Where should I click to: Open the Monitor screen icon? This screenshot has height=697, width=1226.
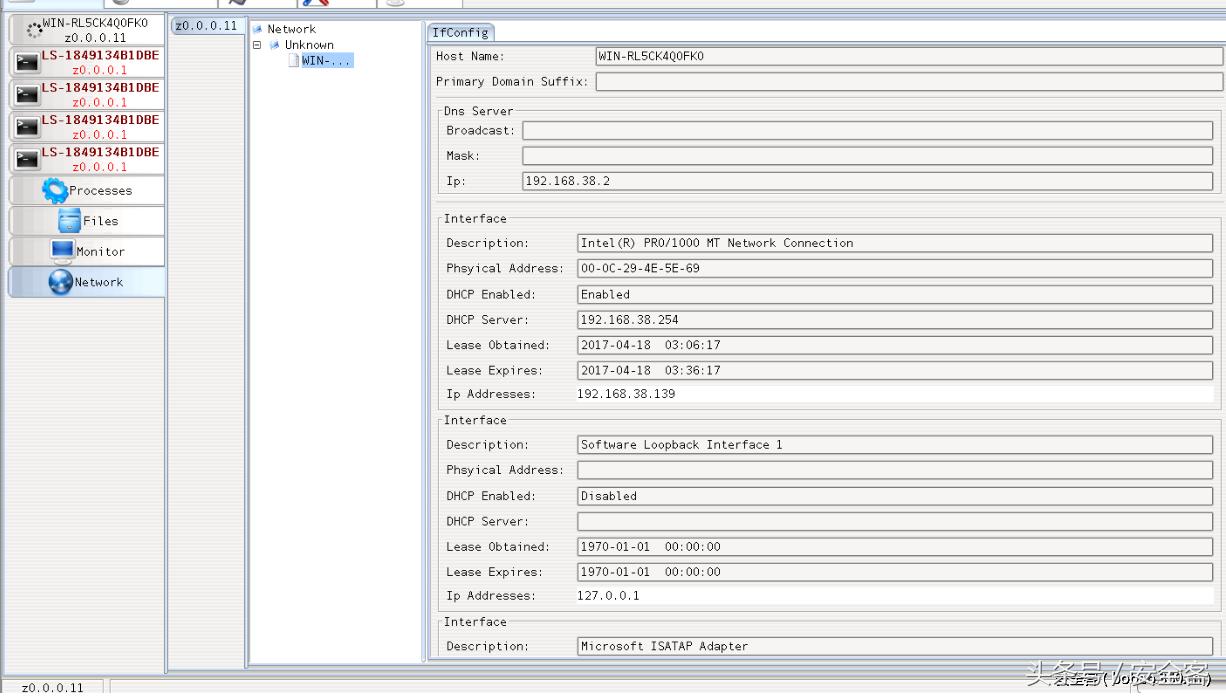[x=63, y=251]
